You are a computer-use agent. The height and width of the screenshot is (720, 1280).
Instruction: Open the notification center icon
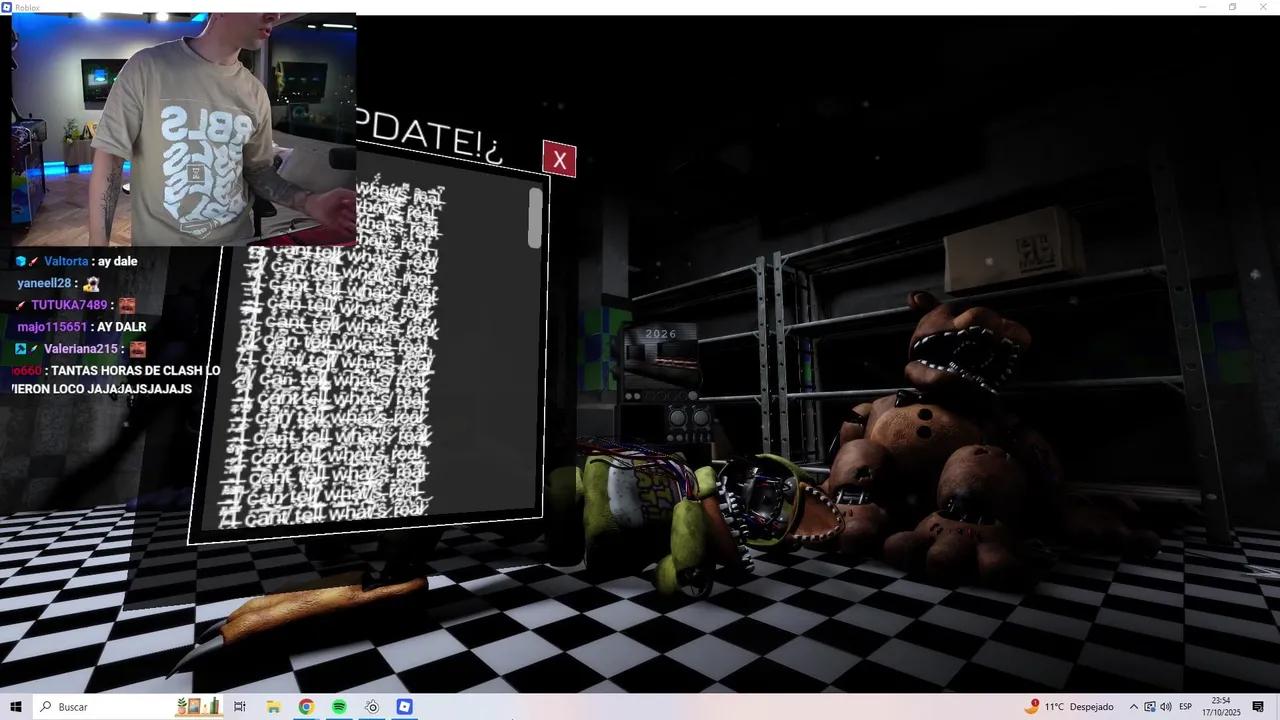[x=1258, y=707]
